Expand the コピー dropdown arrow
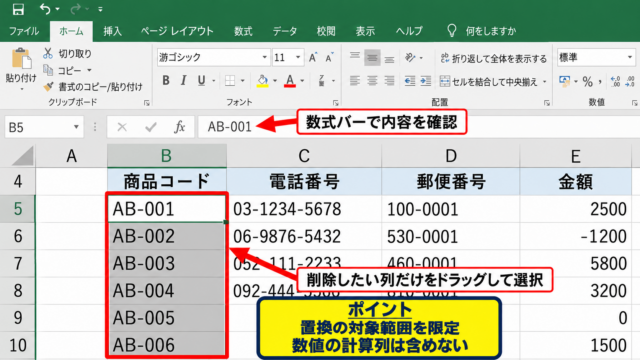This screenshot has height=360, width=640. coord(89,70)
